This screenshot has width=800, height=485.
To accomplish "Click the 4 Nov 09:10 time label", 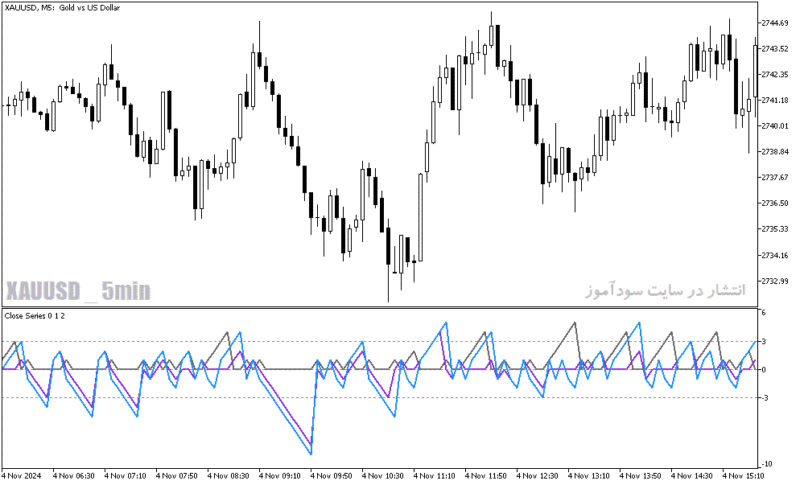I will pos(279,476).
